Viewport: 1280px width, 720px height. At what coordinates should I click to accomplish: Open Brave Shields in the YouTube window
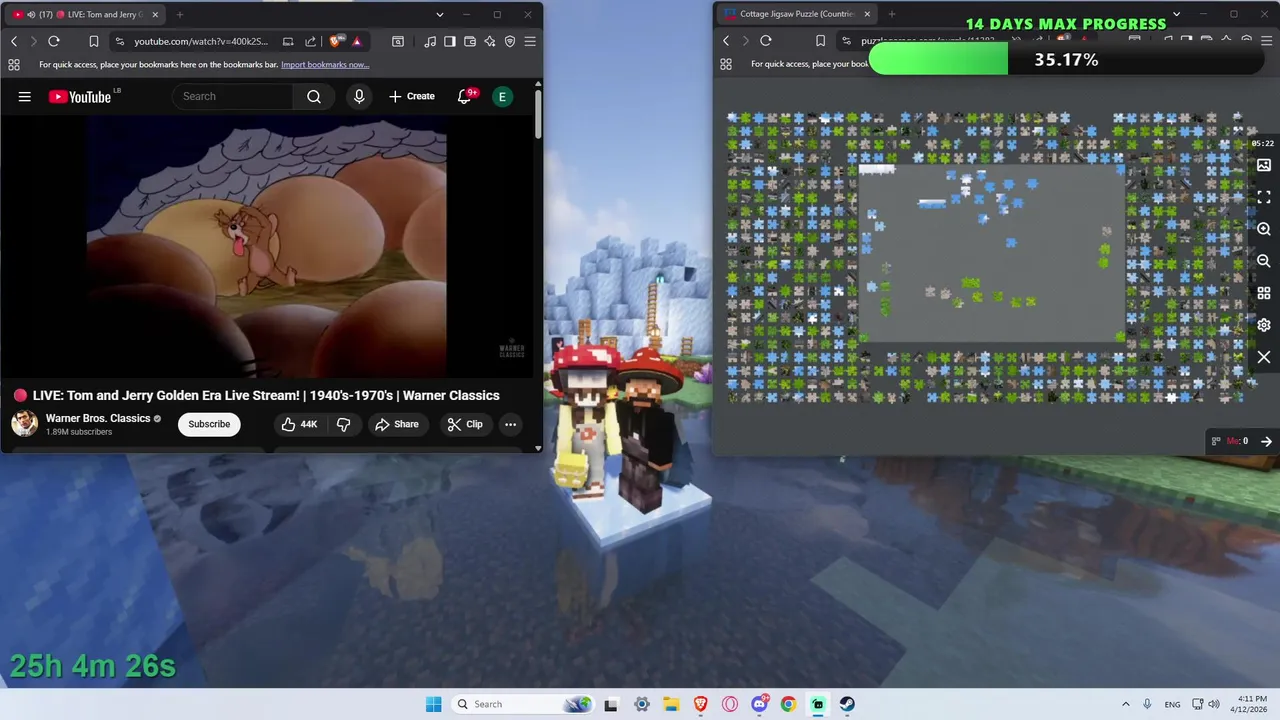point(336,41)
